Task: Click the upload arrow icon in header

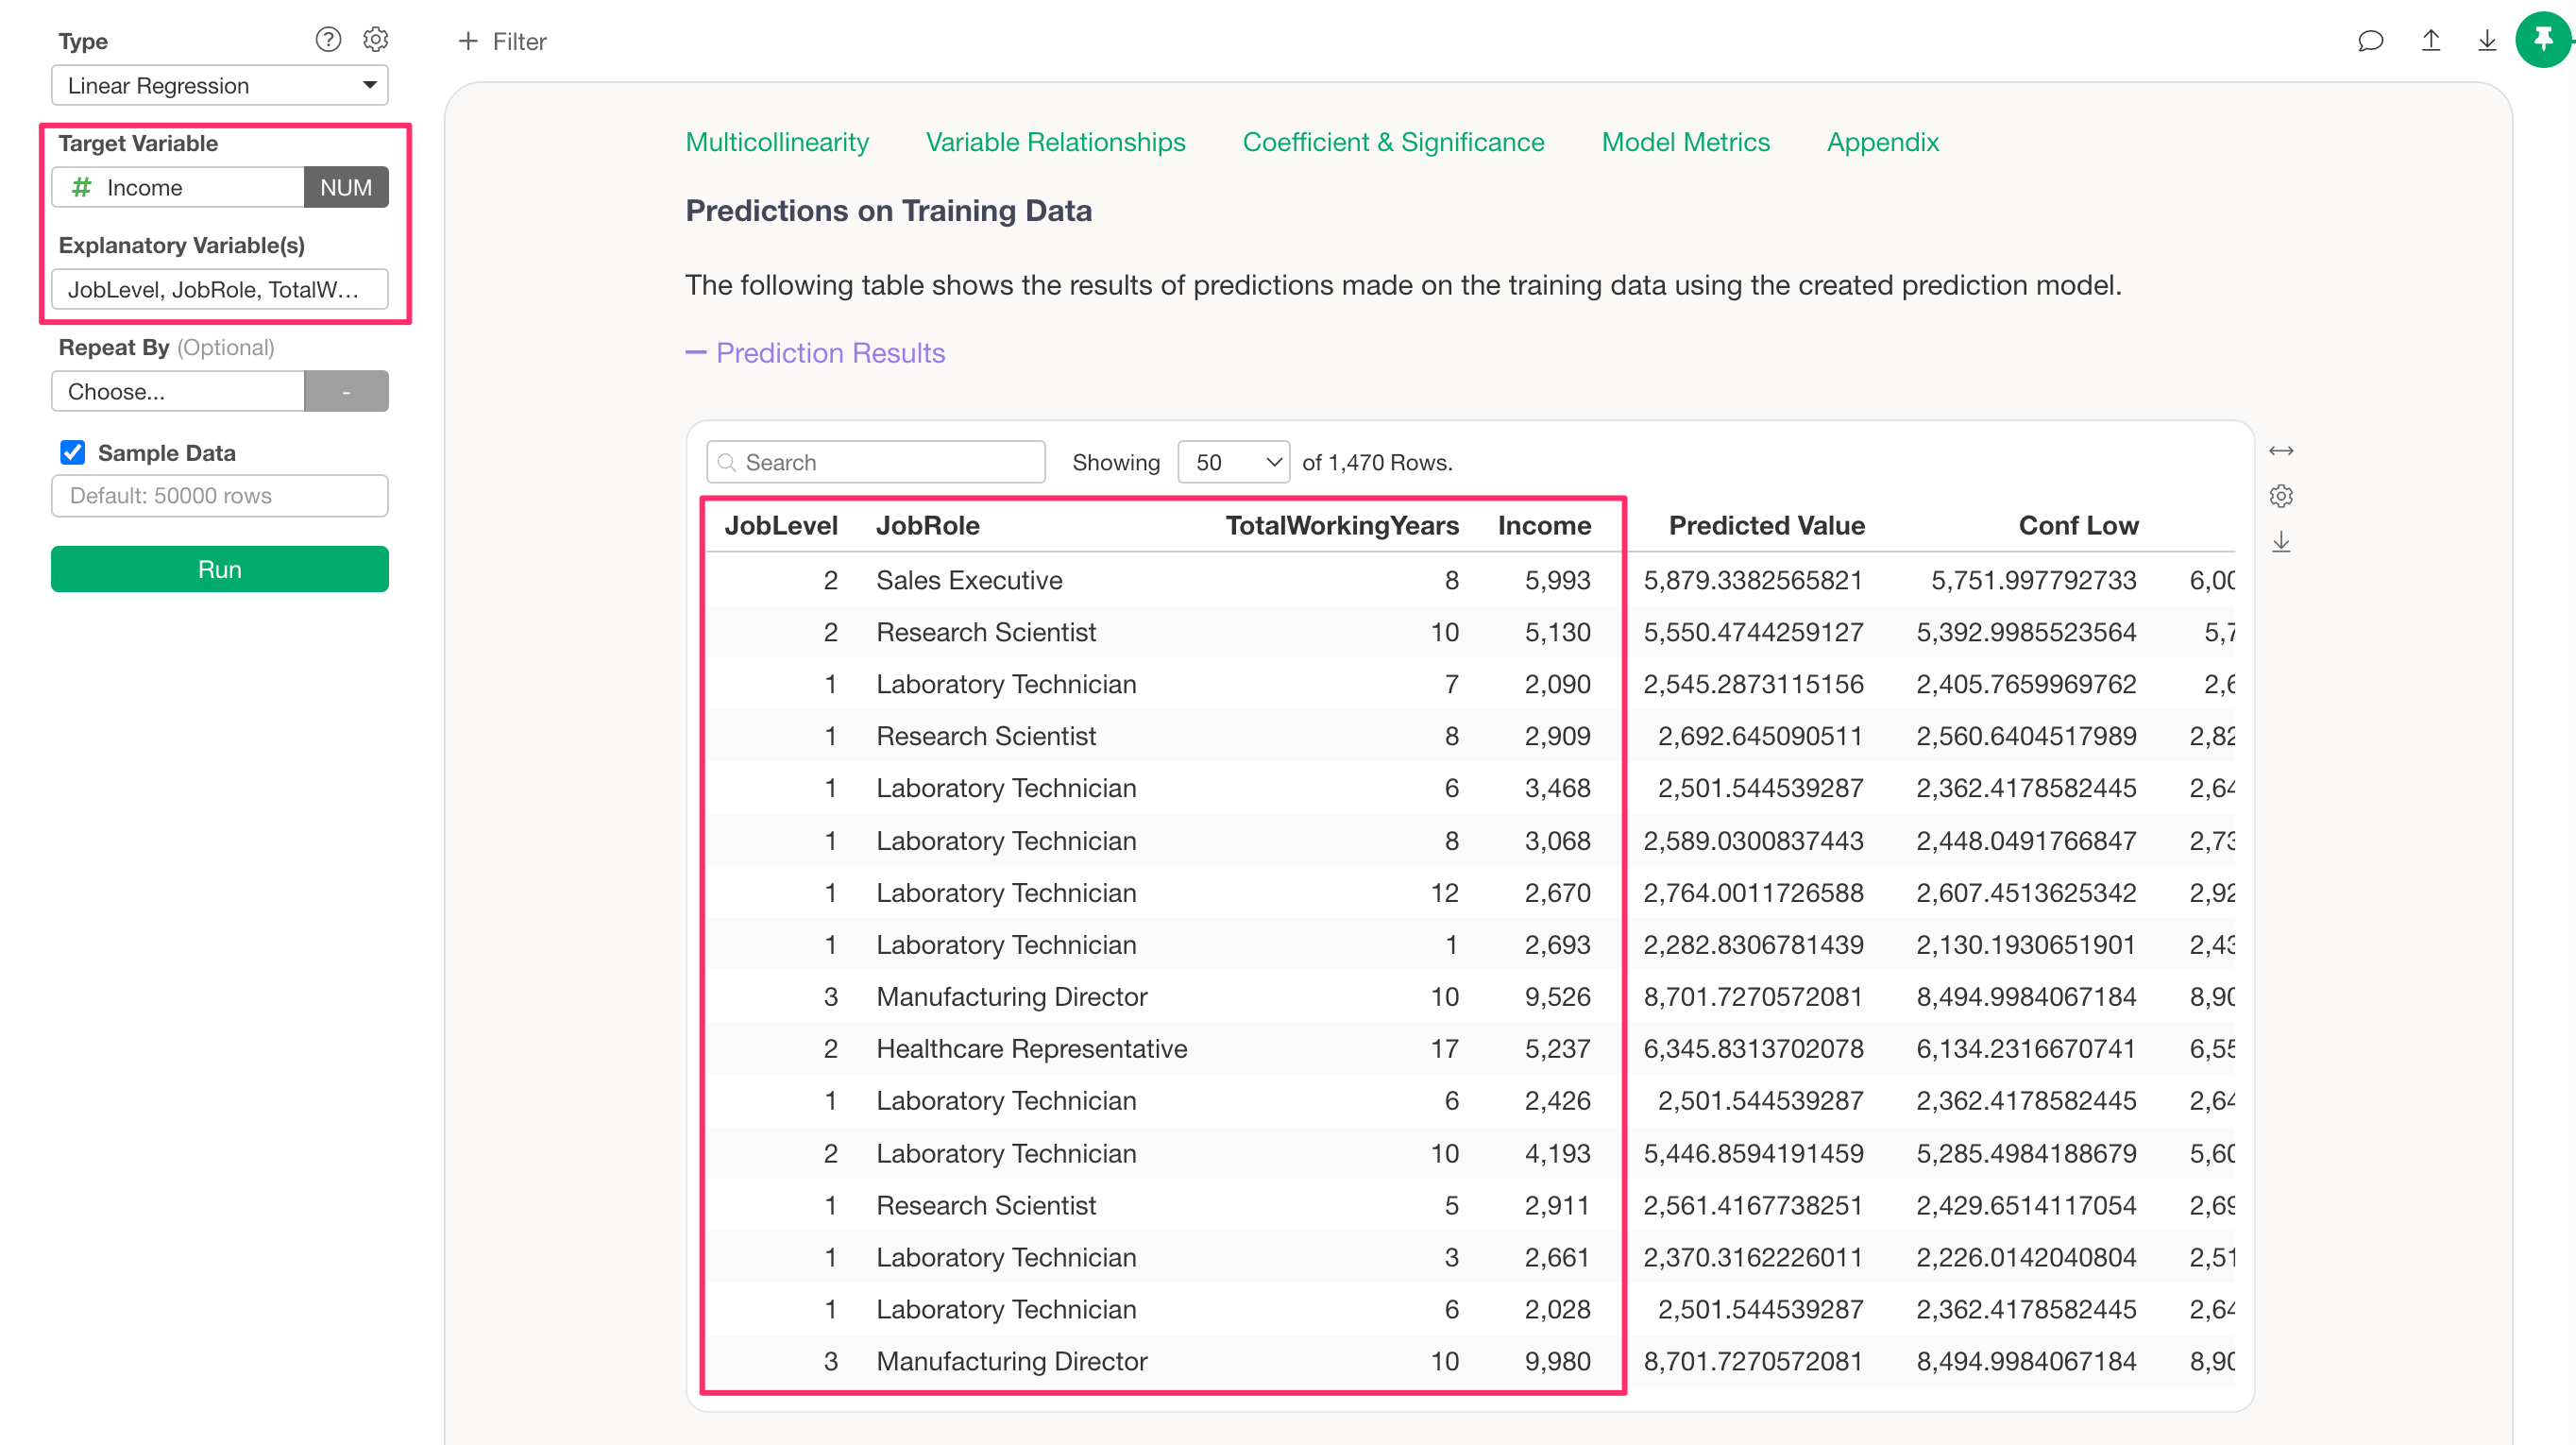Action: click(2431, 41)
